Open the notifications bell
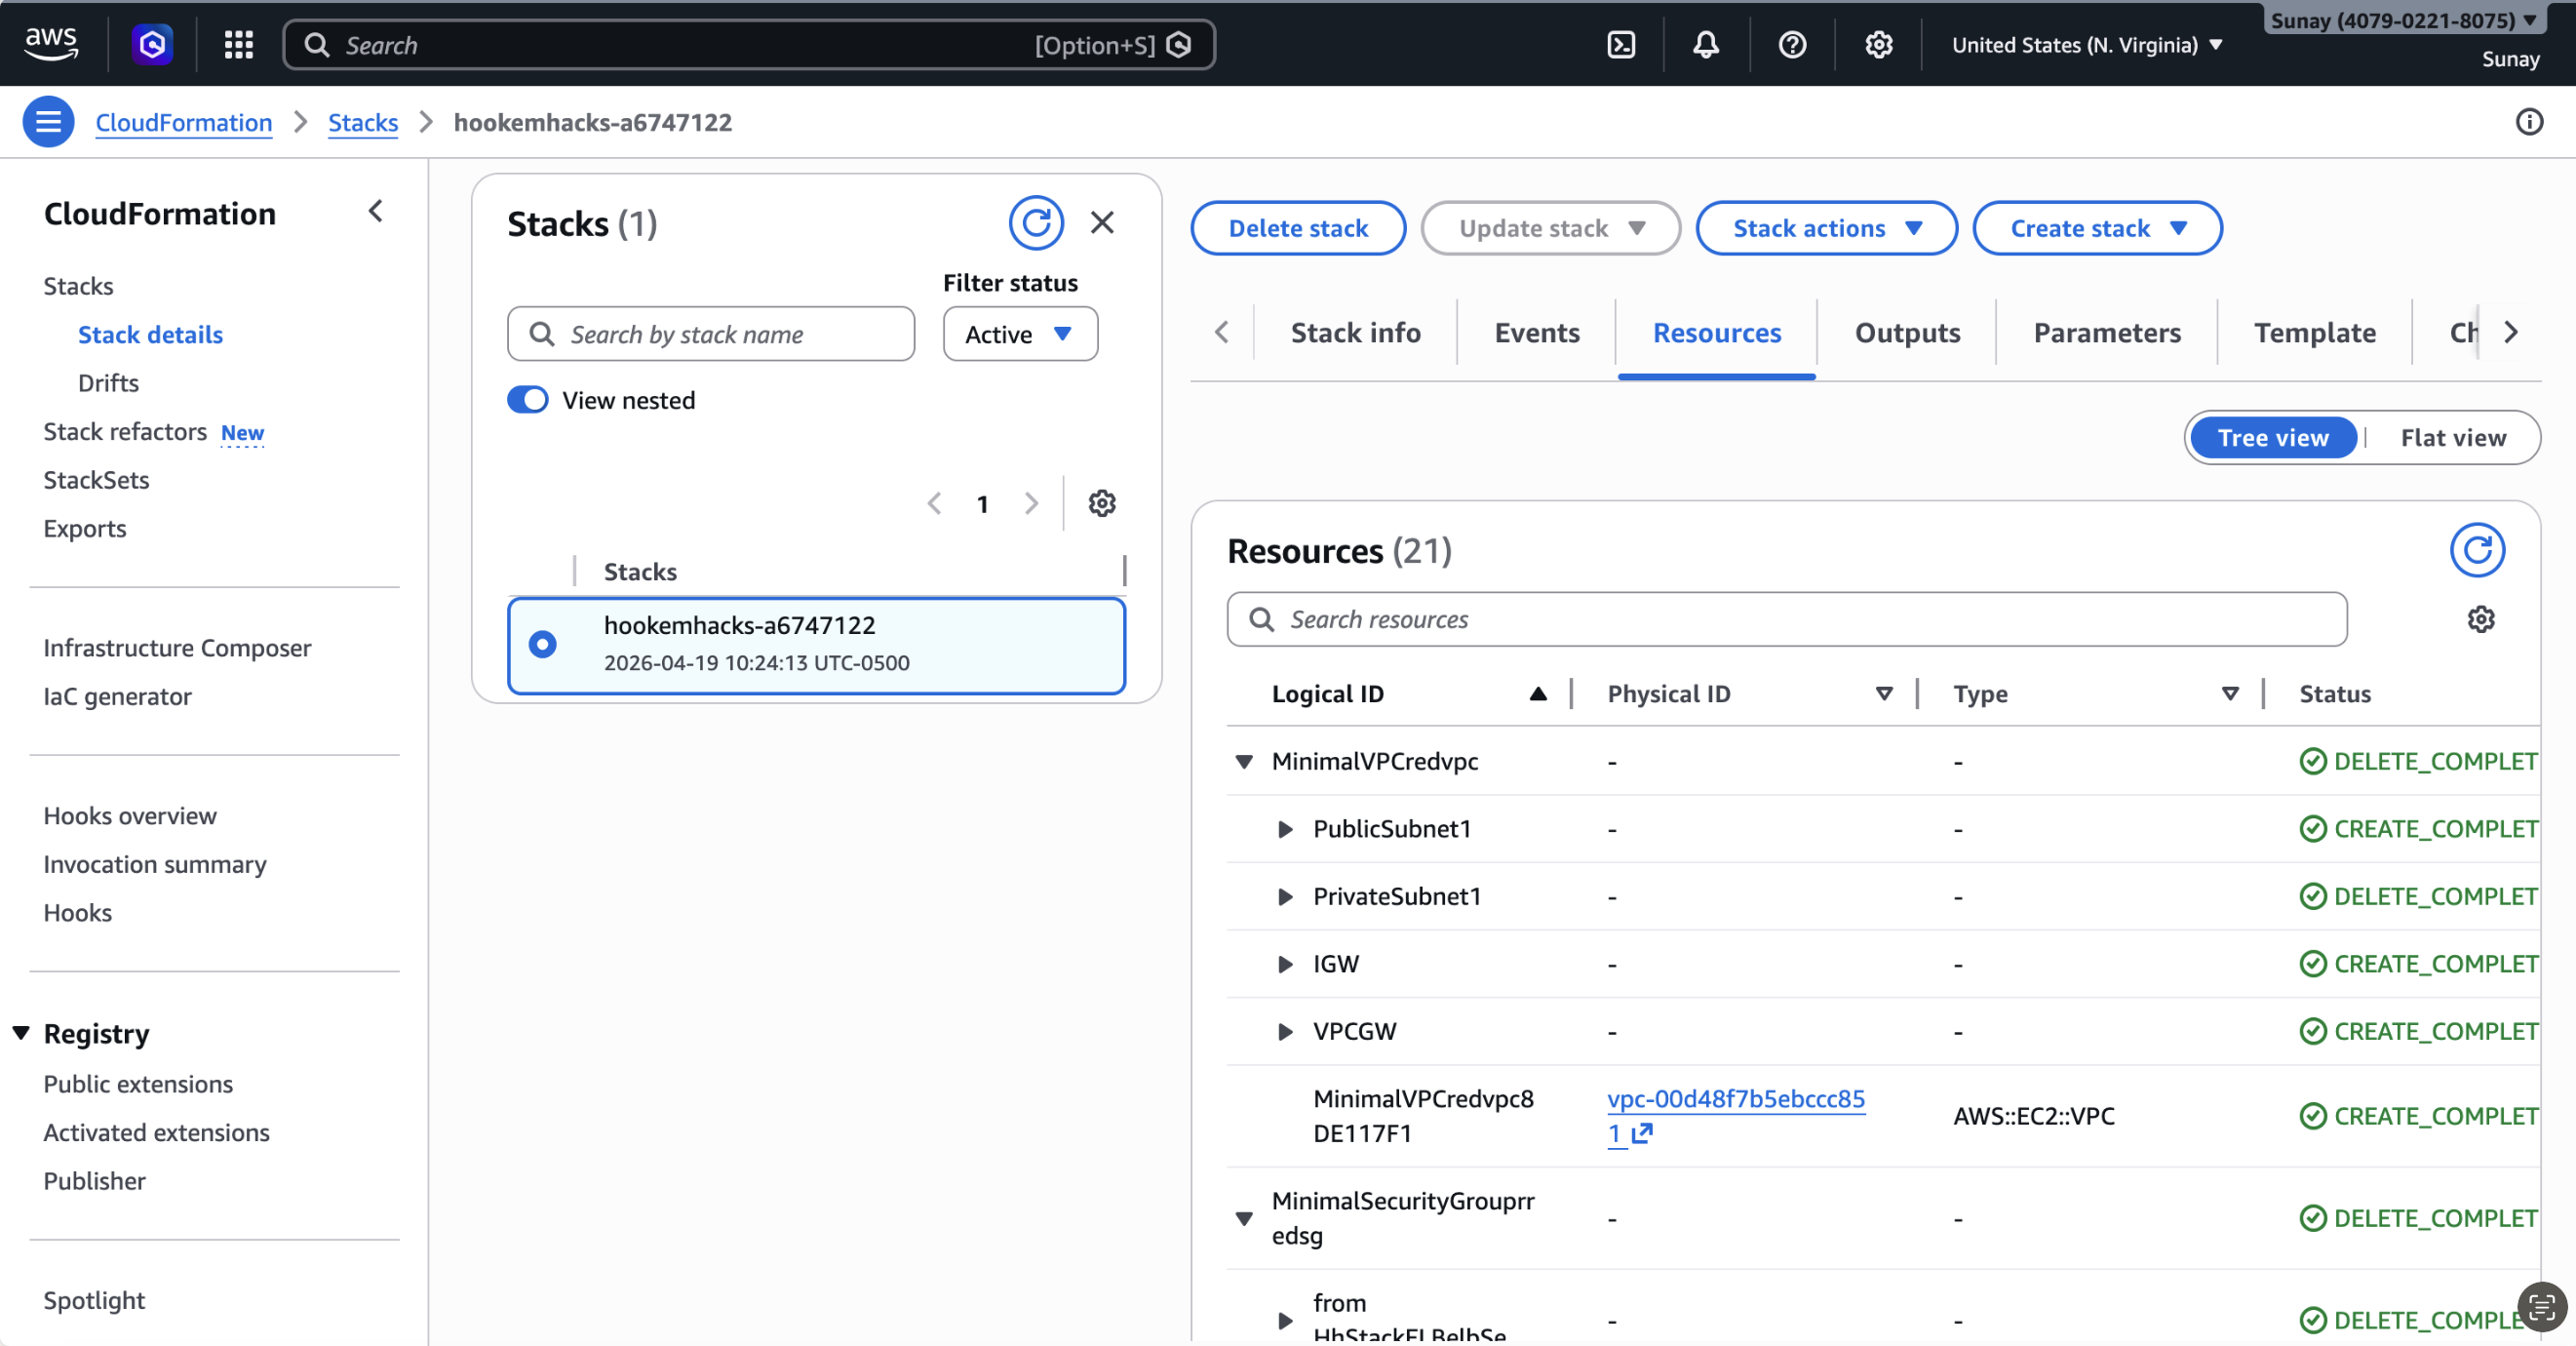Viewport: 2576px width, 1346px height. 1706,45
